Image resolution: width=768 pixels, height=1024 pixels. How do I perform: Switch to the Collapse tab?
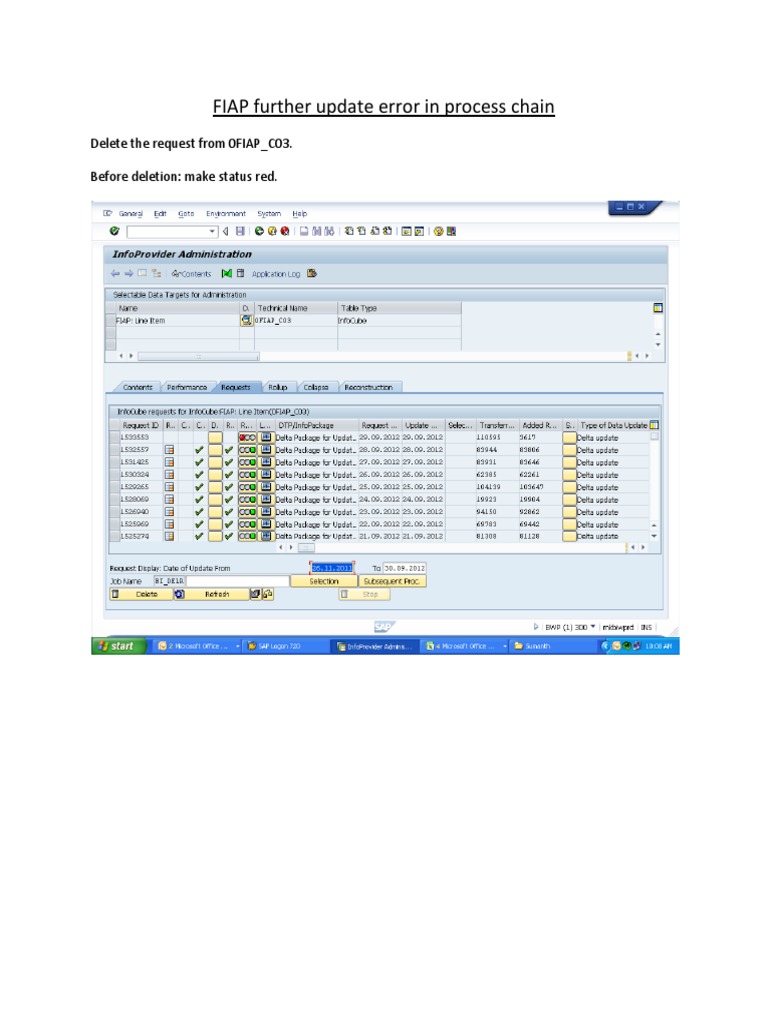point(316,387)
